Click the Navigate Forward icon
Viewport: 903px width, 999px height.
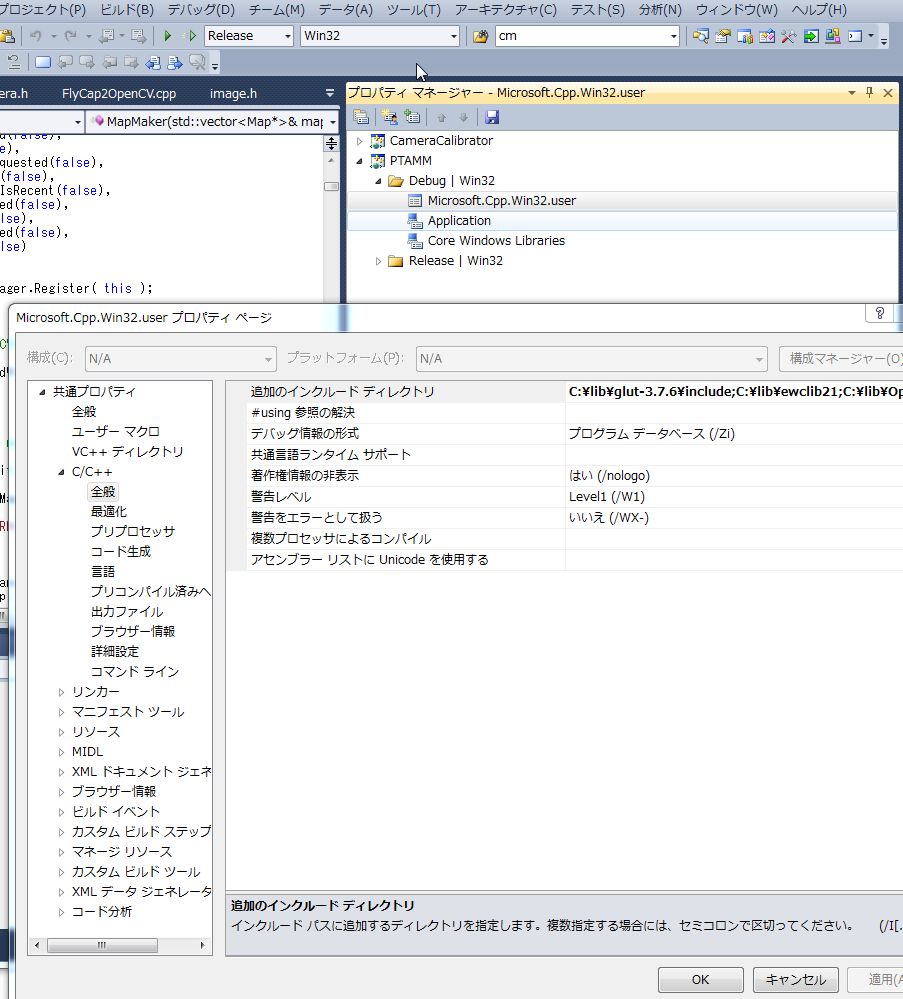[138, 36]
